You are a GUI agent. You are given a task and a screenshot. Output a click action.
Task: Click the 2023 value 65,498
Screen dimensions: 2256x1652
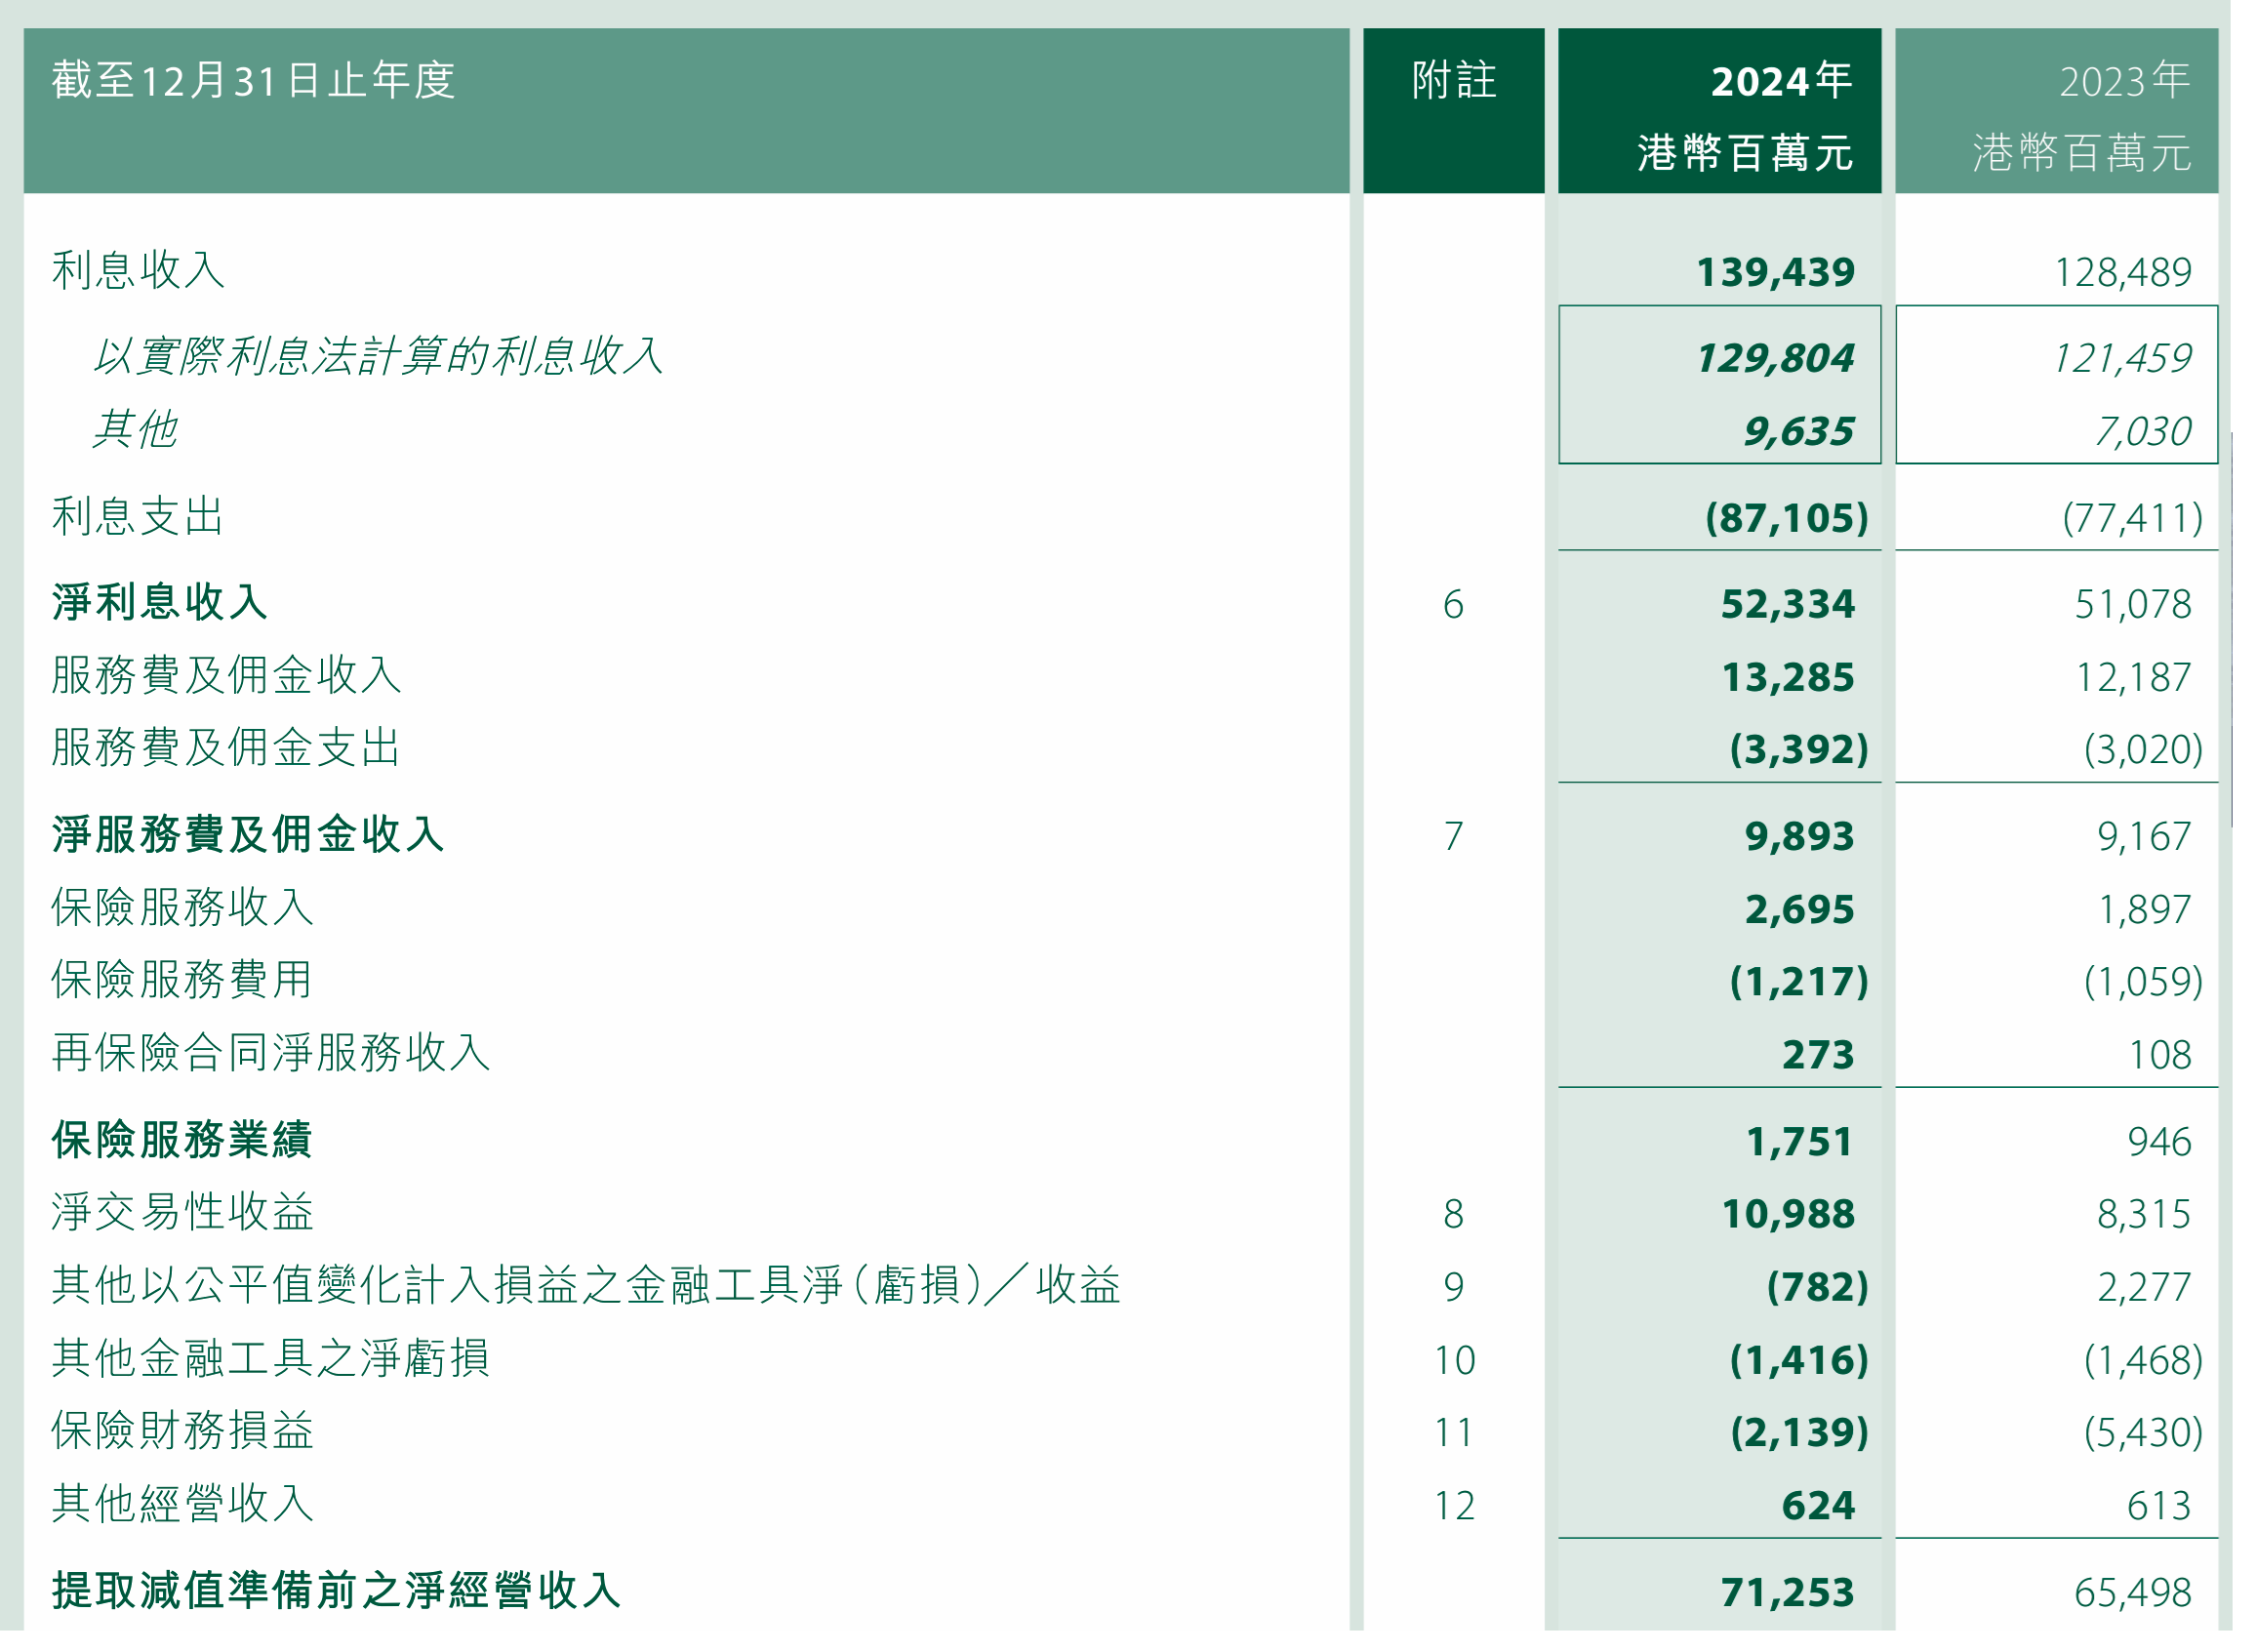coord(2133,1594)
